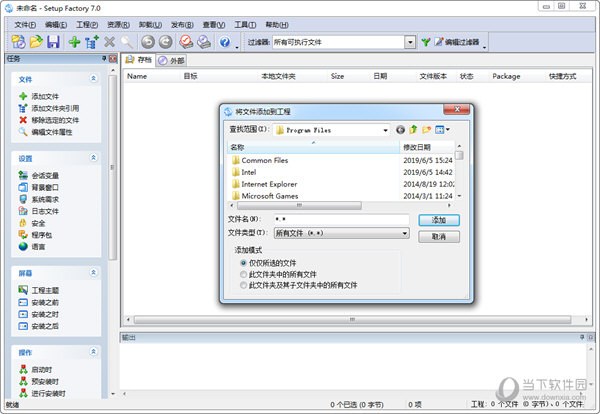This screenshot has width=600, height=414.
Task: Click the Build/Publish toolbar icon
Action: click(186, 42)
